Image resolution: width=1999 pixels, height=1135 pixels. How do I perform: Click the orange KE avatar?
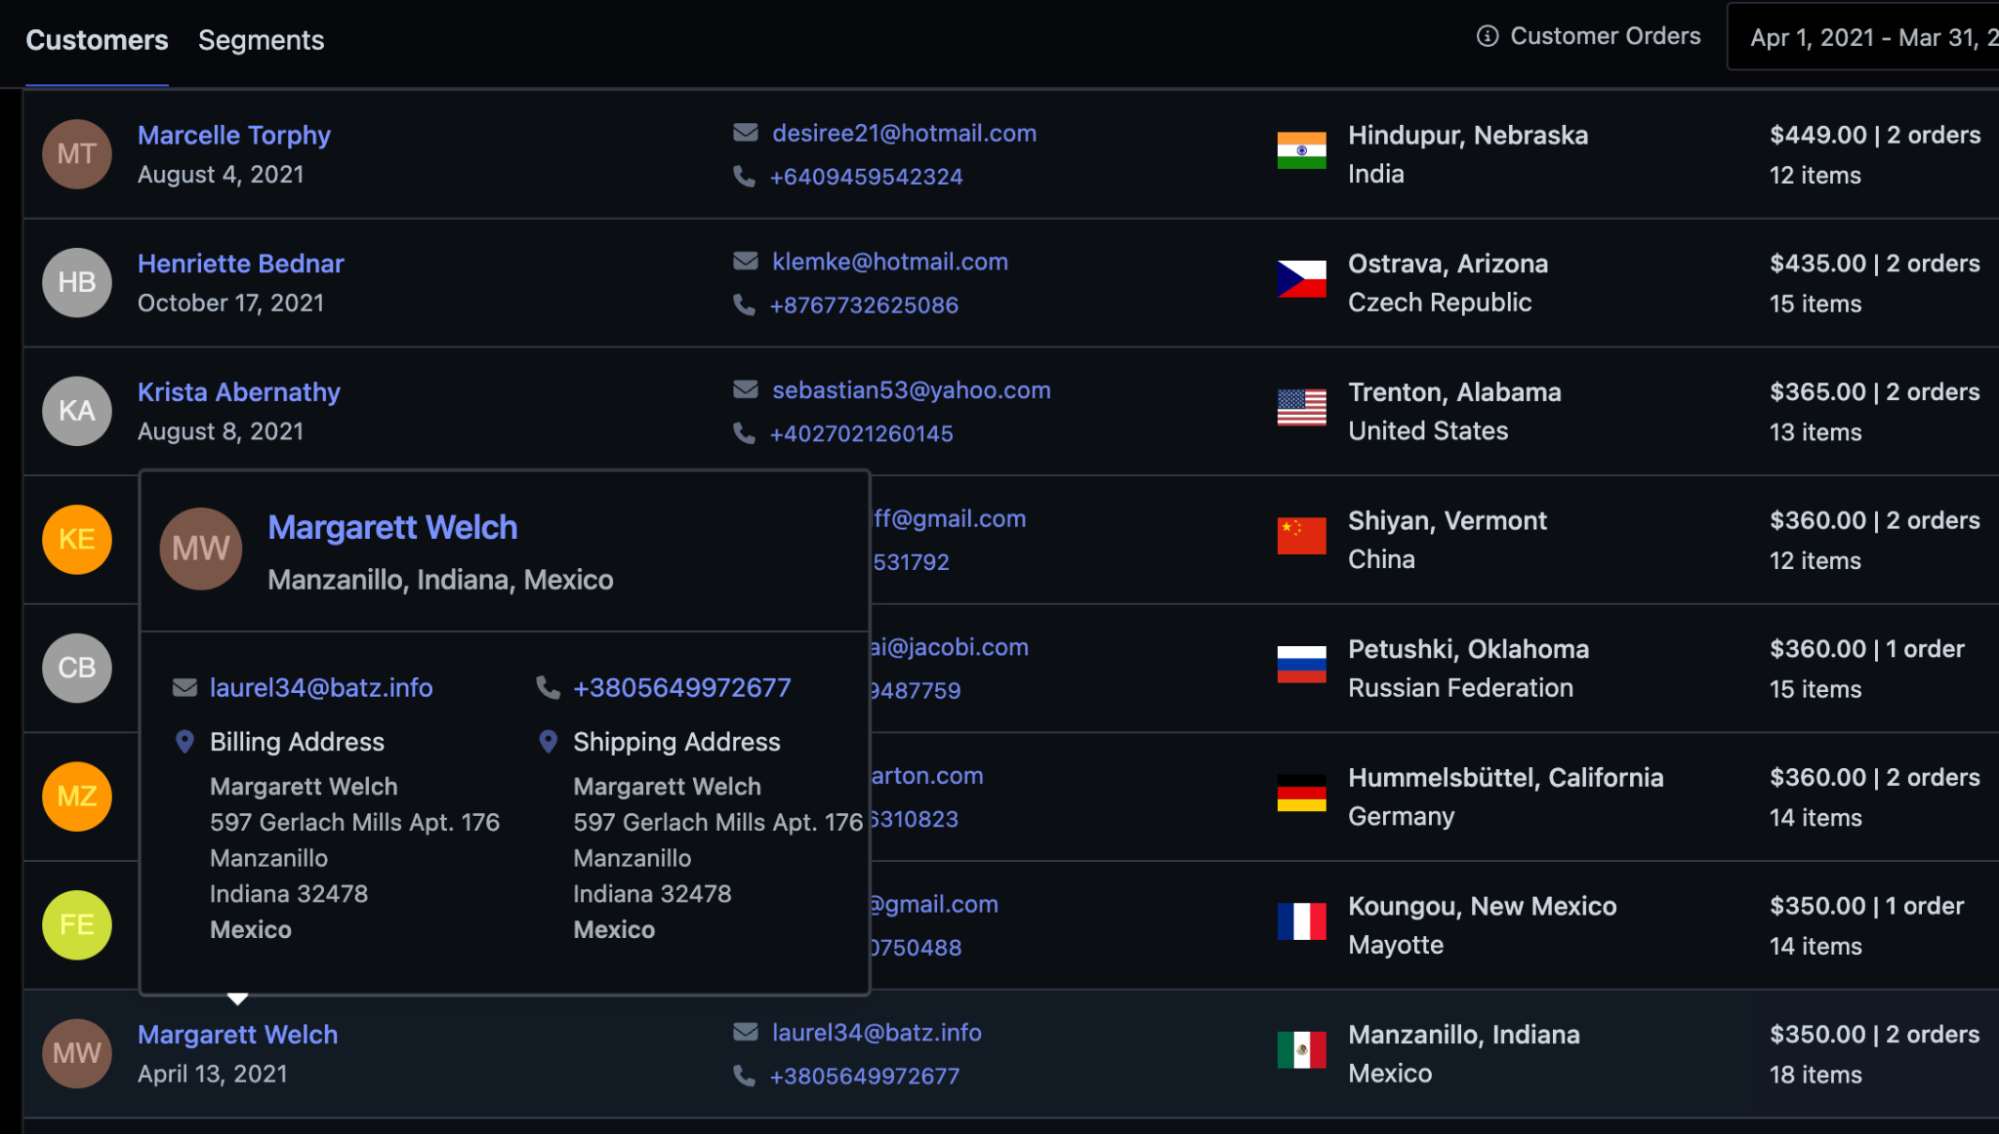click(x=77, y=540)
